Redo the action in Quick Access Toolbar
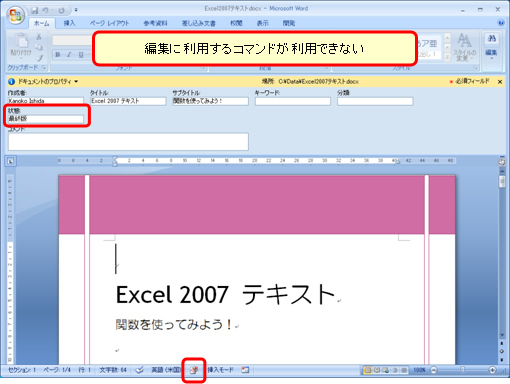 (x=61, y=11)
